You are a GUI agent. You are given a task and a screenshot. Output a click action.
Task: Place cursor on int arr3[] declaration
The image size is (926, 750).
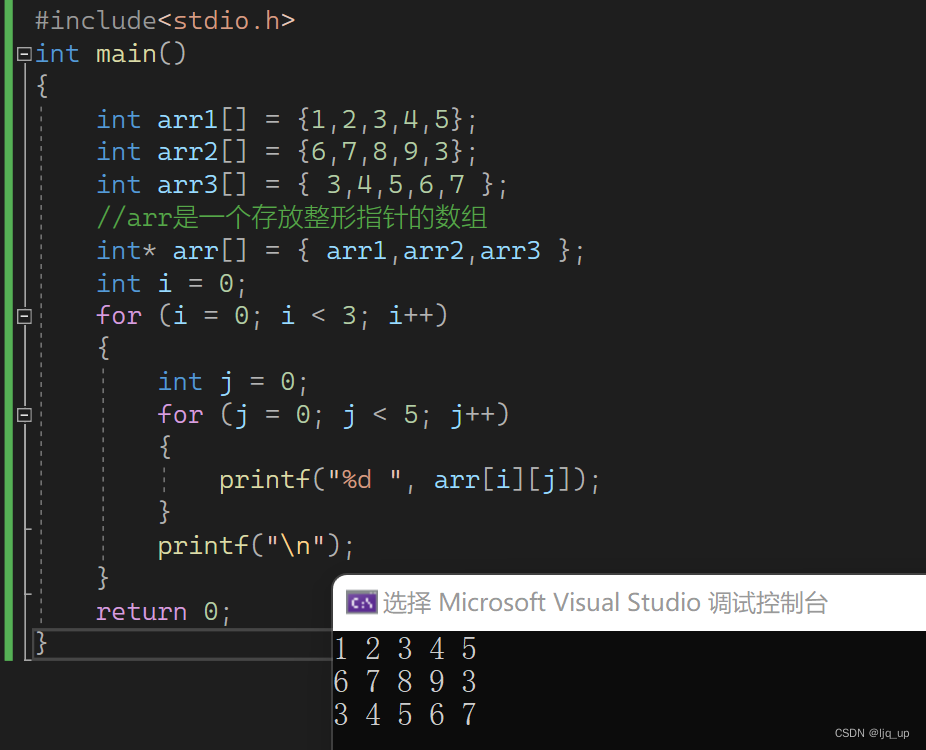point(302,185)
